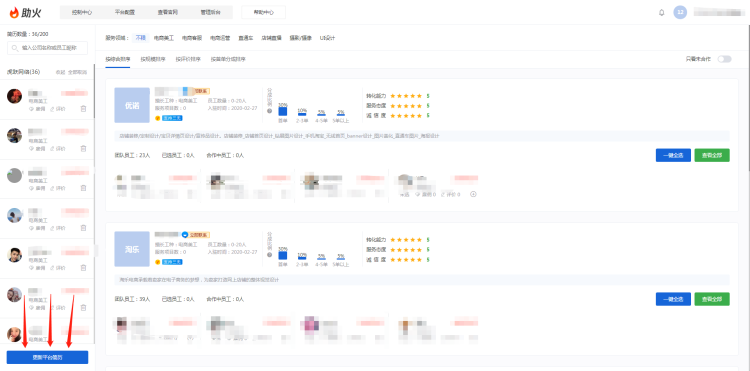Focus the company or employee search field
The width and height of the screenshot is (750, 371).
(47, 48)
